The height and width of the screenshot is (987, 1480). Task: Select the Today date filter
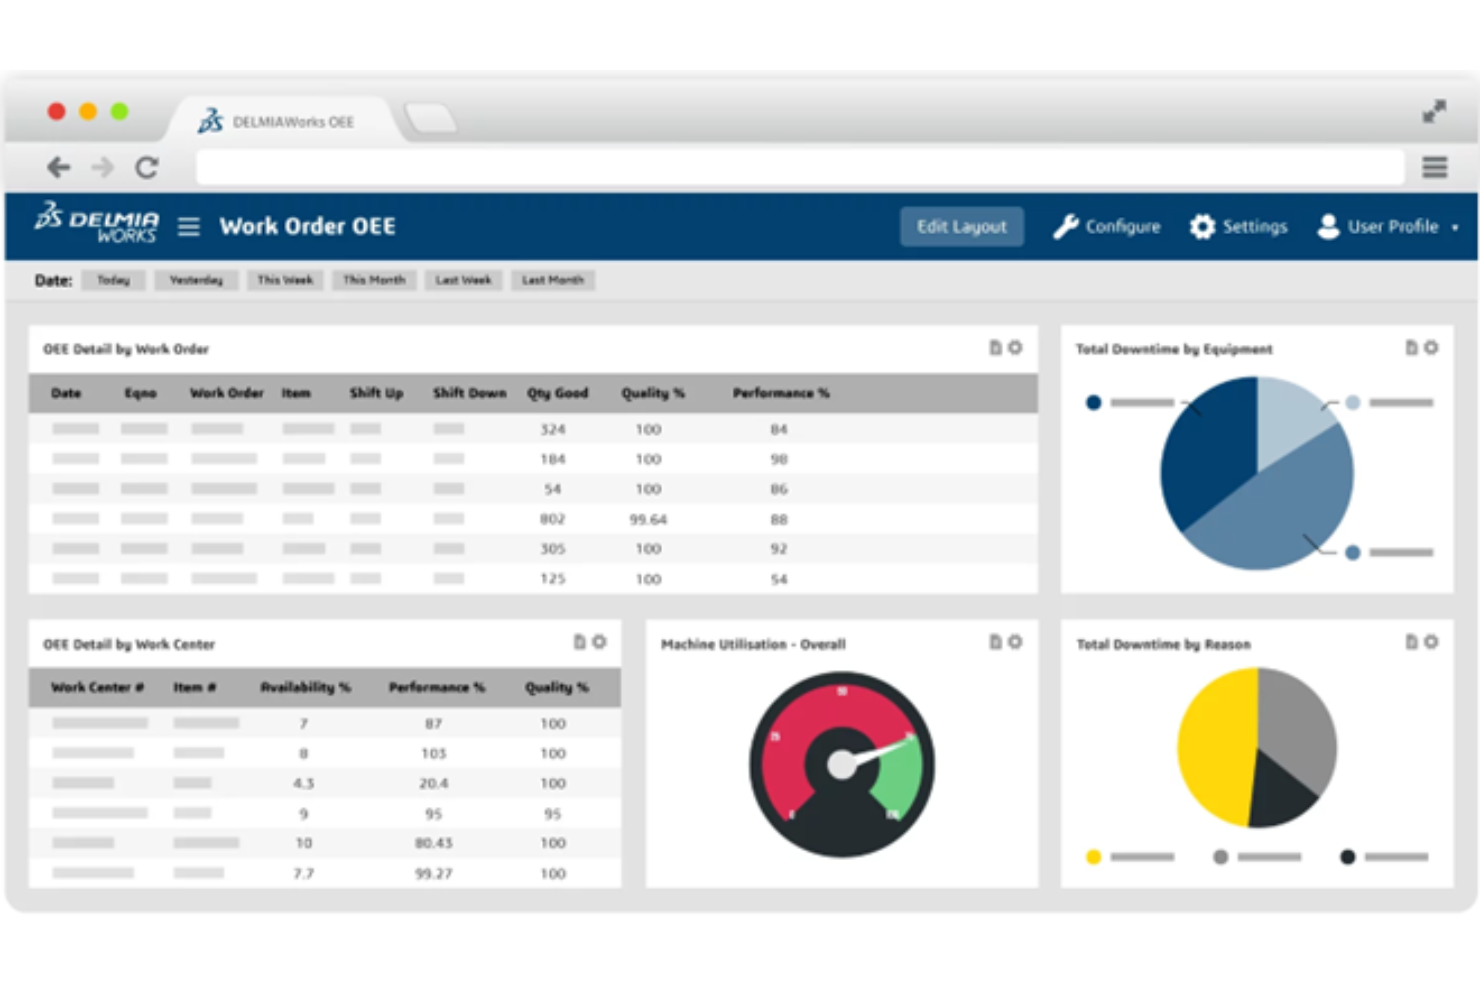[112, 280]
